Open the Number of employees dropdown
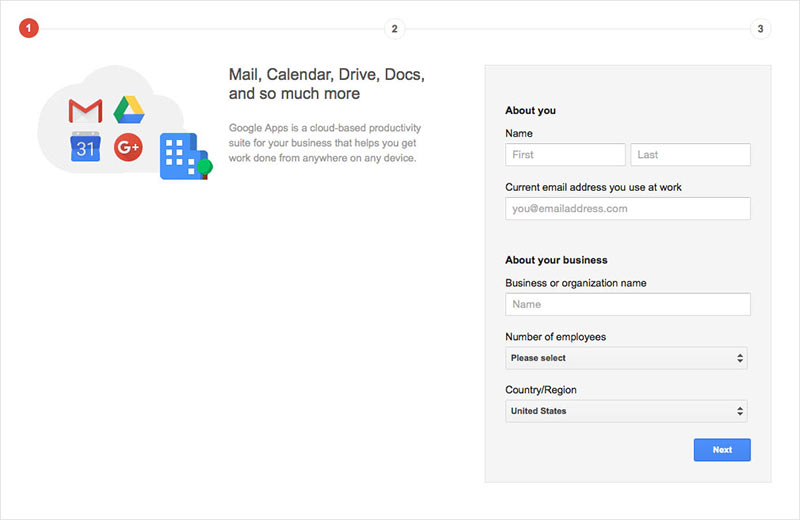The image size is (800, 520). [626, 358]
